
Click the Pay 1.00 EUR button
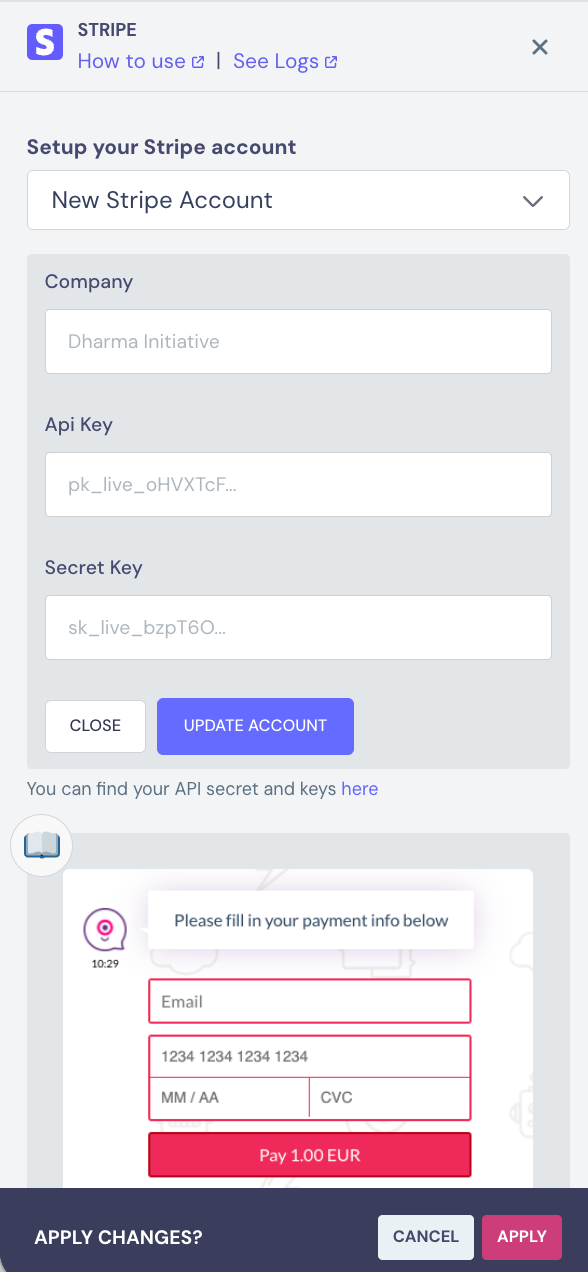(x=309, y=1155)
